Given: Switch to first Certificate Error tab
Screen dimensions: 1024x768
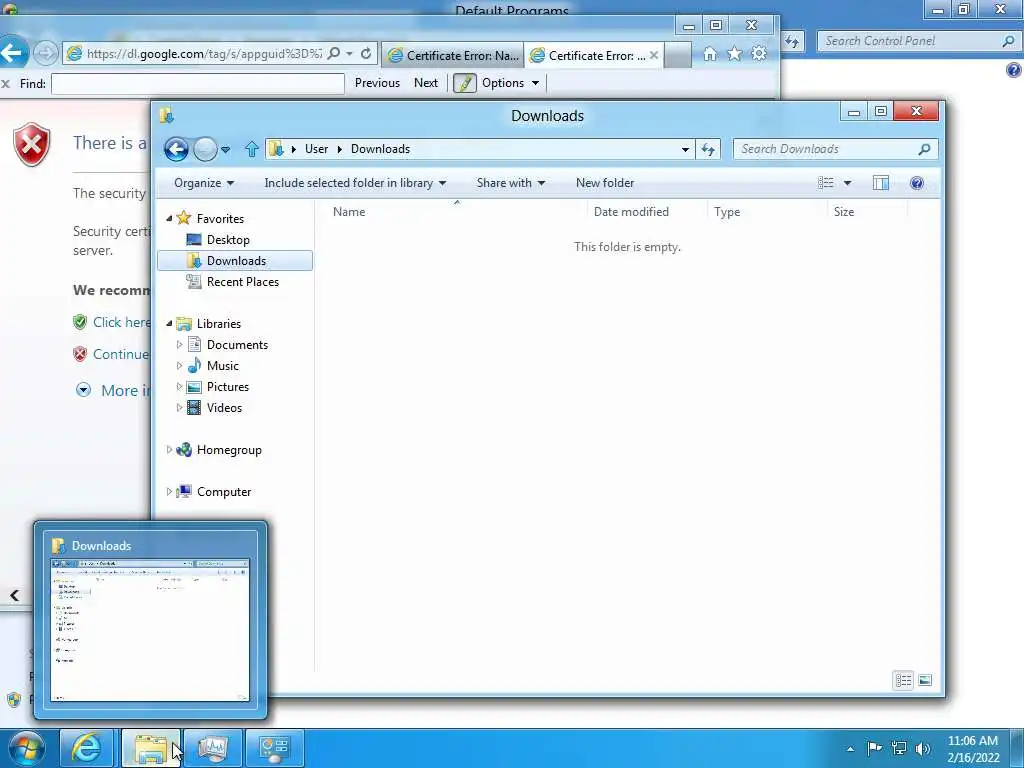Looking at the screenshot, I should (x=454, y=56).
